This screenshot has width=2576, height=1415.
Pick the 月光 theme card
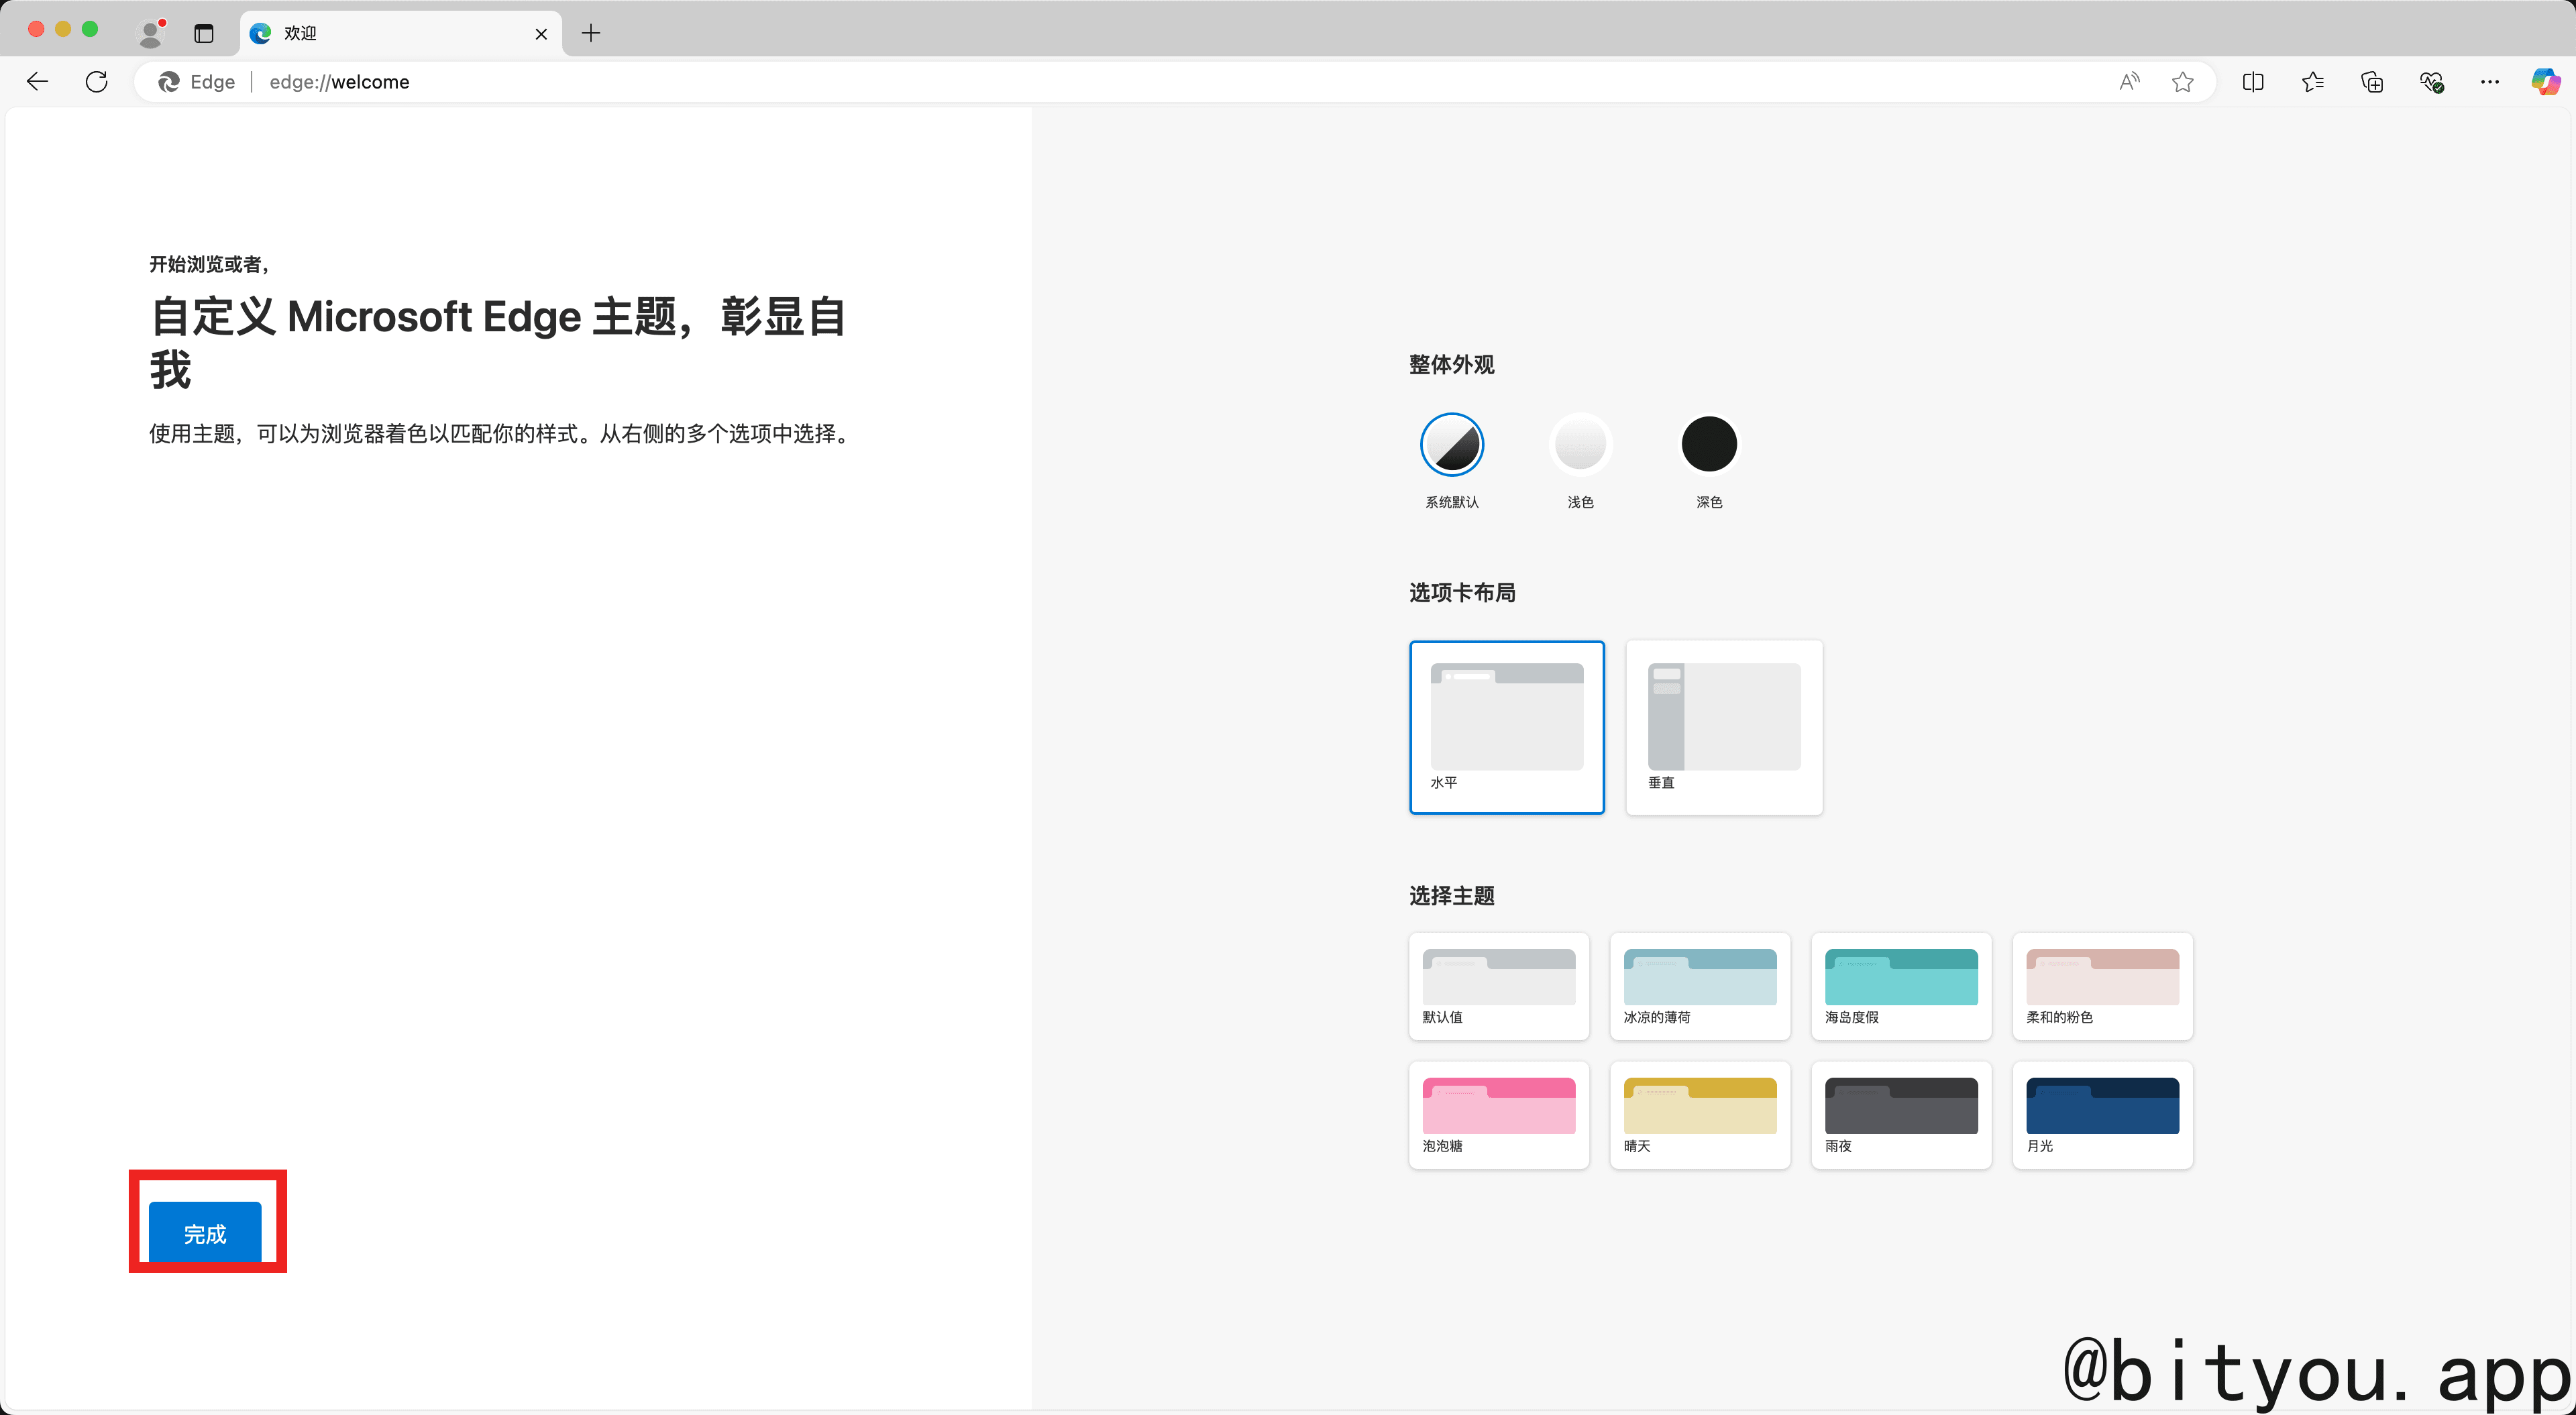click(2103, 1115)
